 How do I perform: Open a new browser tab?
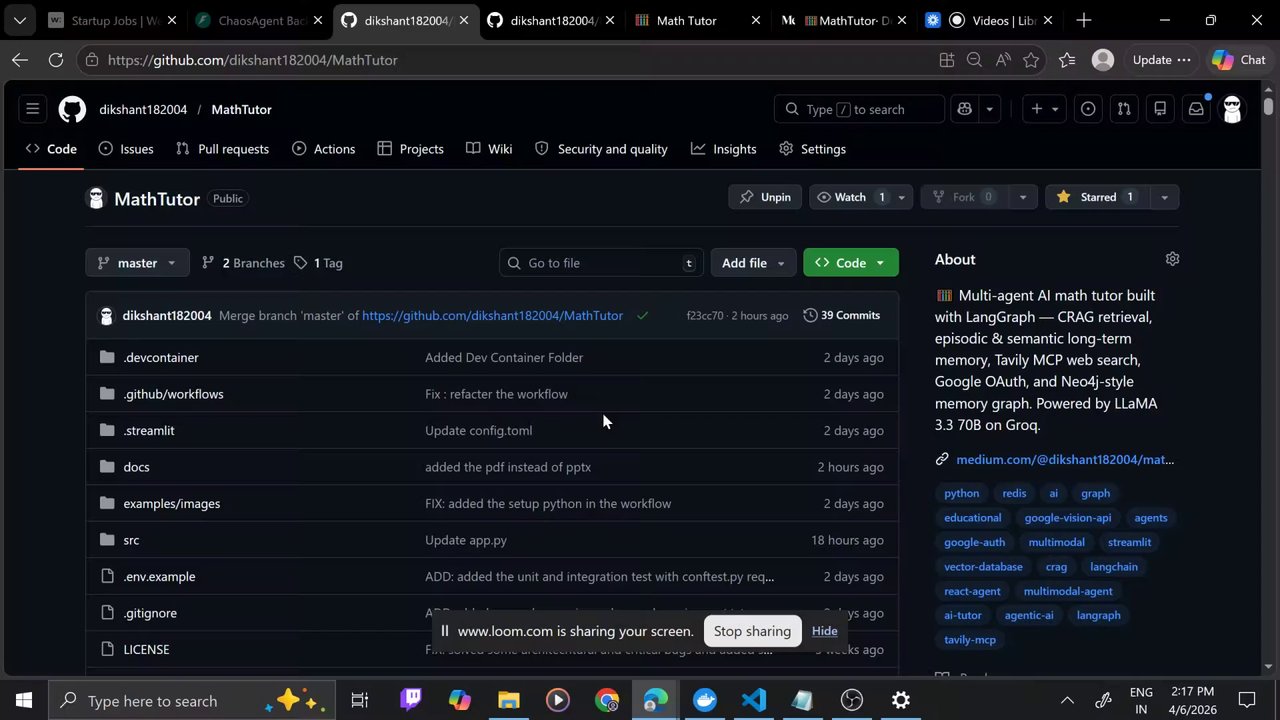(1084, 20)
